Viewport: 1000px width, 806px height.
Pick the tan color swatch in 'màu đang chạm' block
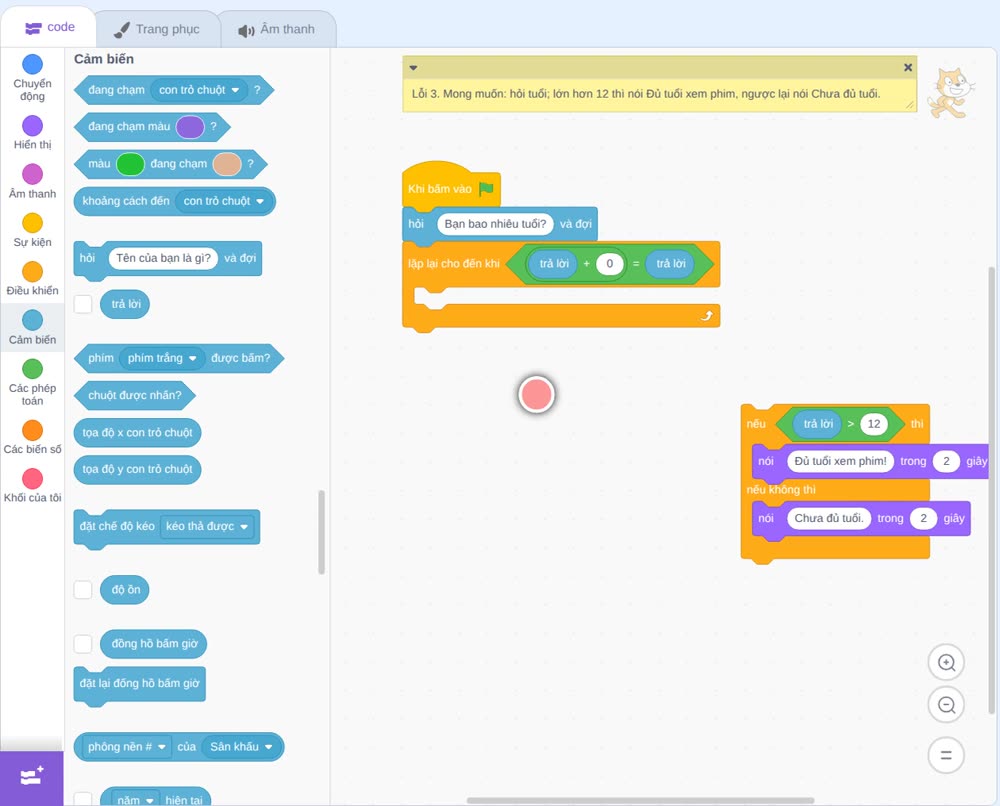tap(227, 164)
